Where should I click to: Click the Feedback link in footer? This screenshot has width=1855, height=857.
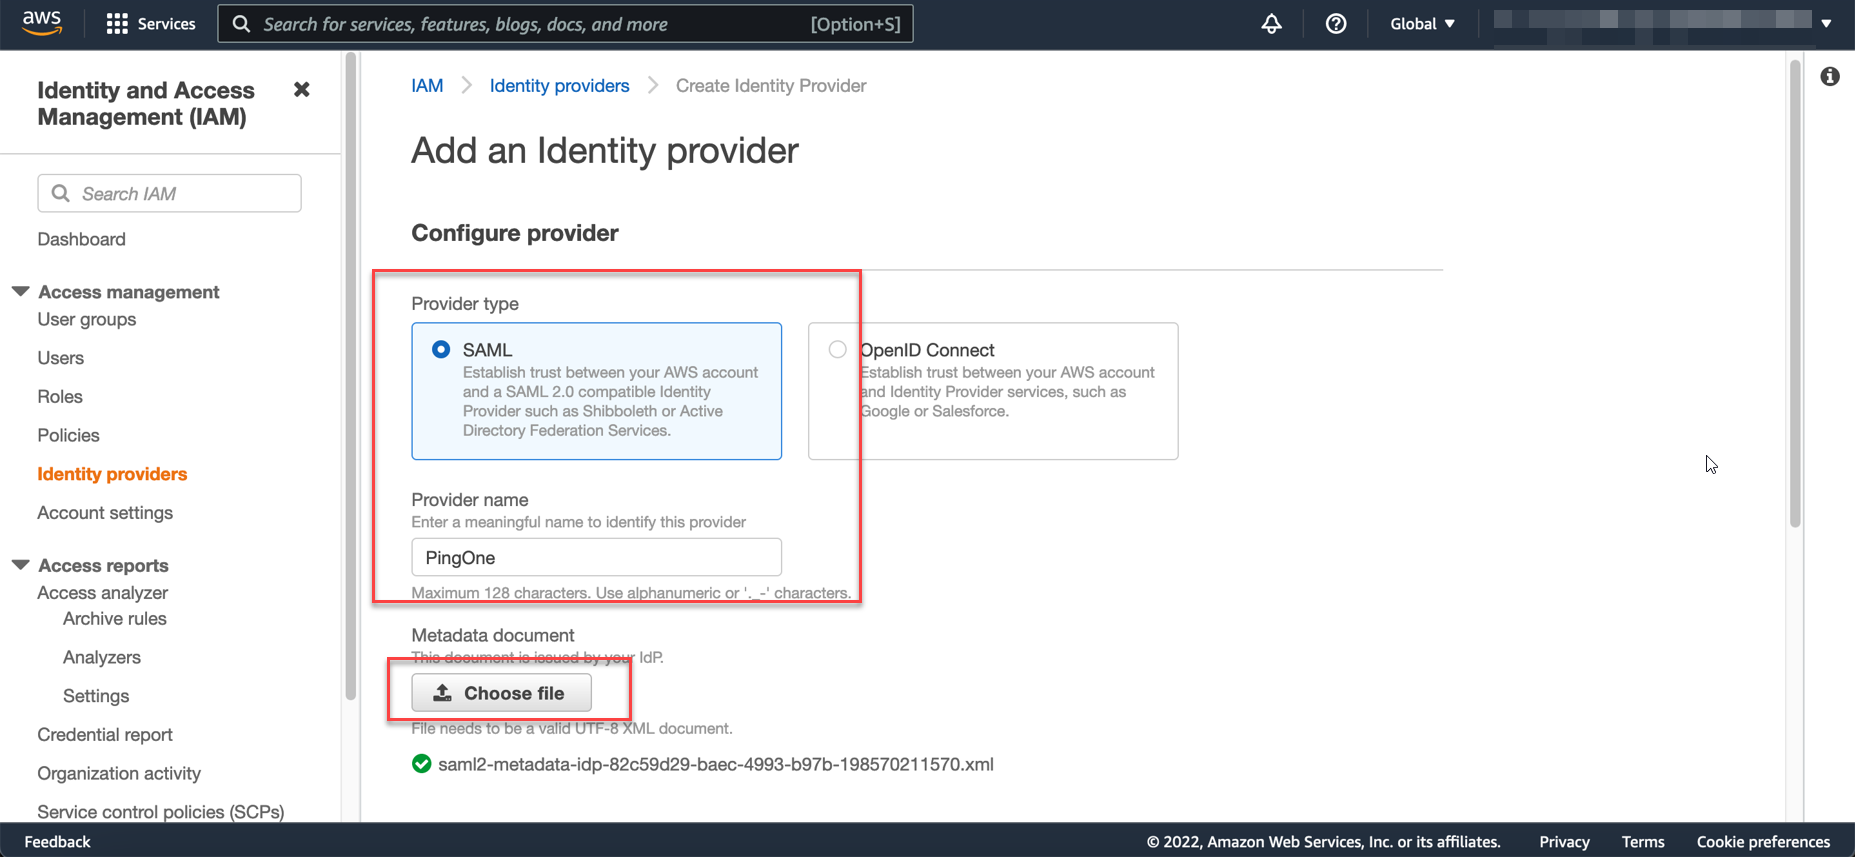pos(58,842)
